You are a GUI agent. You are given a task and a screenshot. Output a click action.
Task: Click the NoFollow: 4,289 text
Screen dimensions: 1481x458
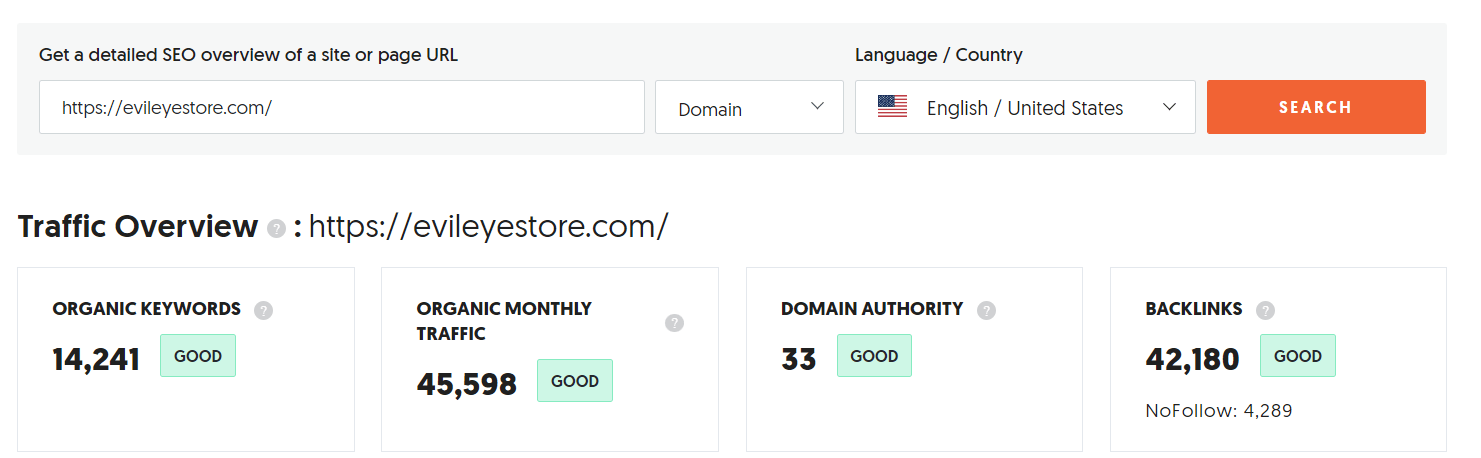tap(1219, 411)
